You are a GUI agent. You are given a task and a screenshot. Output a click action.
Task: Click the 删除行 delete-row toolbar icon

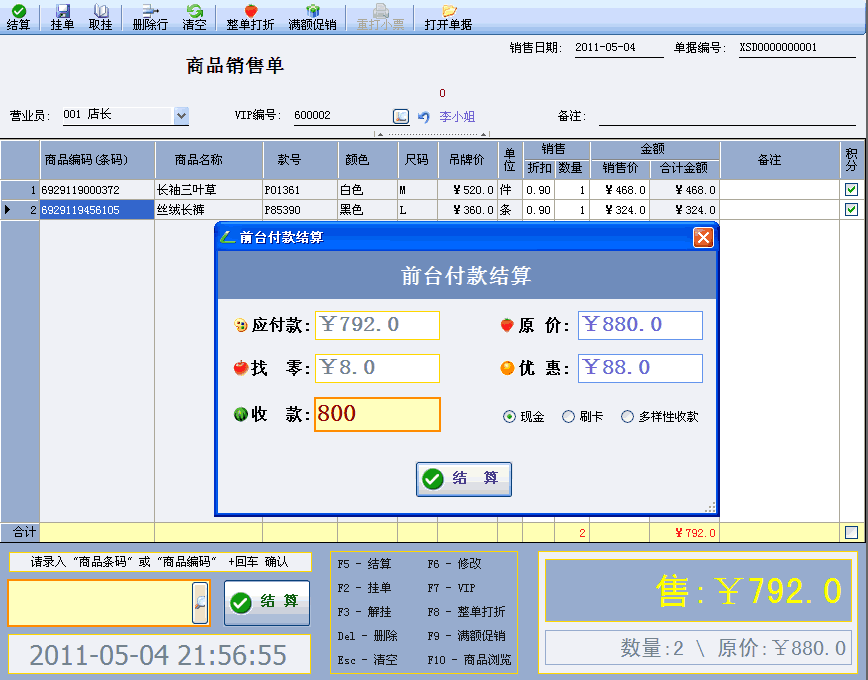click(150, 17)
